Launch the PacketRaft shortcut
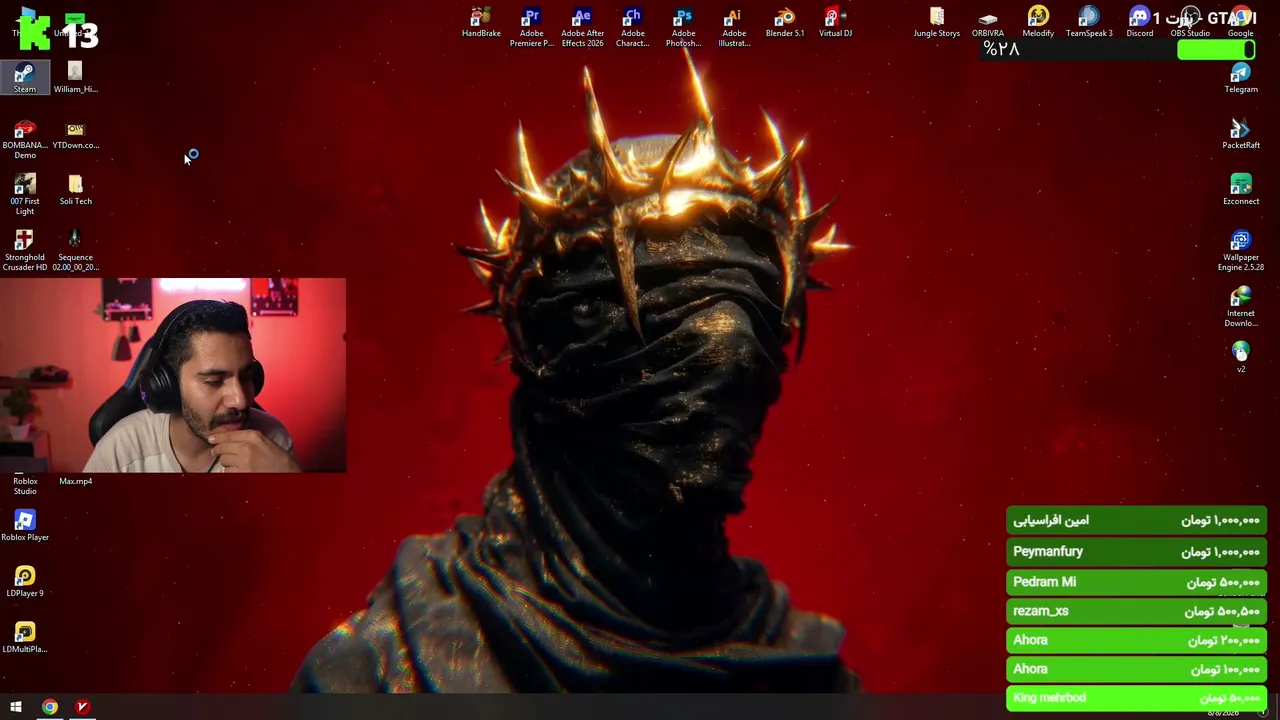 pos(1241,134)
